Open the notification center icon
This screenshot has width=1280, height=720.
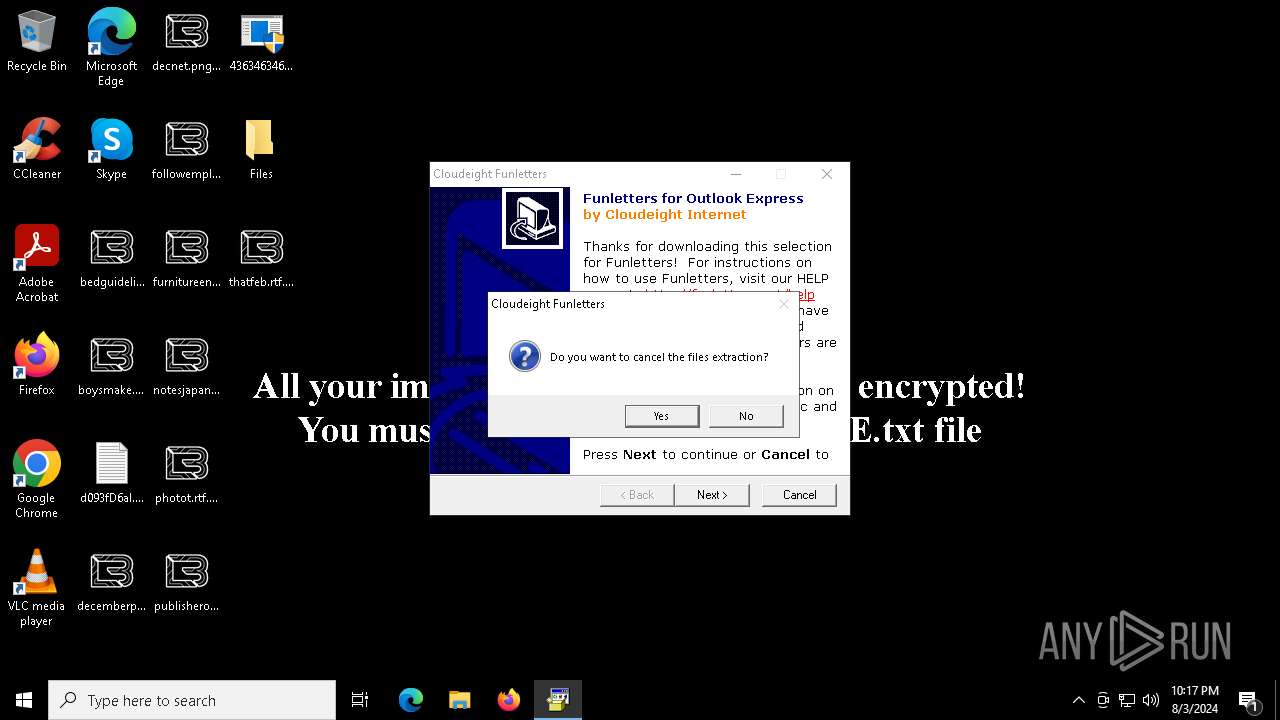click(1248, 700)
